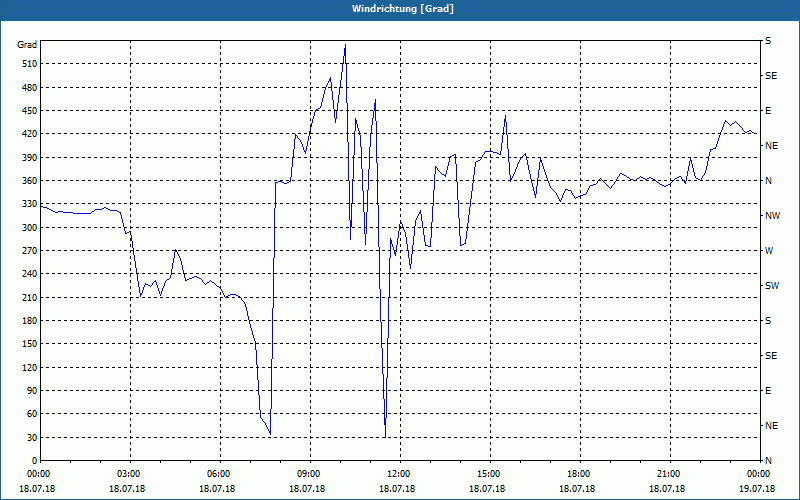800x500 pixels.
Task: Click the NW compass direction label
Action: pyautogui.click(x=772, y=216)
